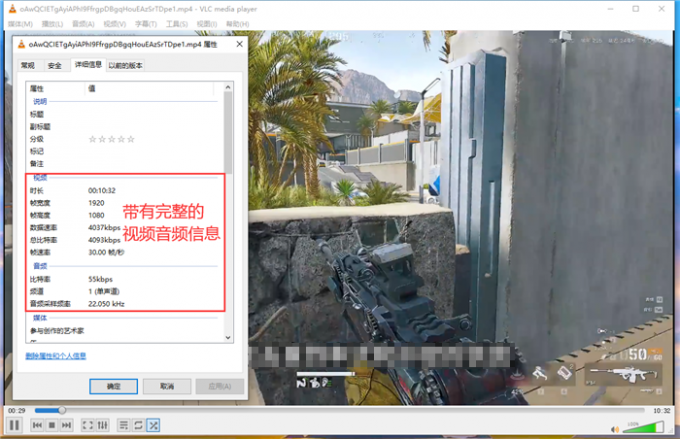Select the 备注 property row
The width and height of the screenshot is (680, 439).
click(x=124, y=164)
